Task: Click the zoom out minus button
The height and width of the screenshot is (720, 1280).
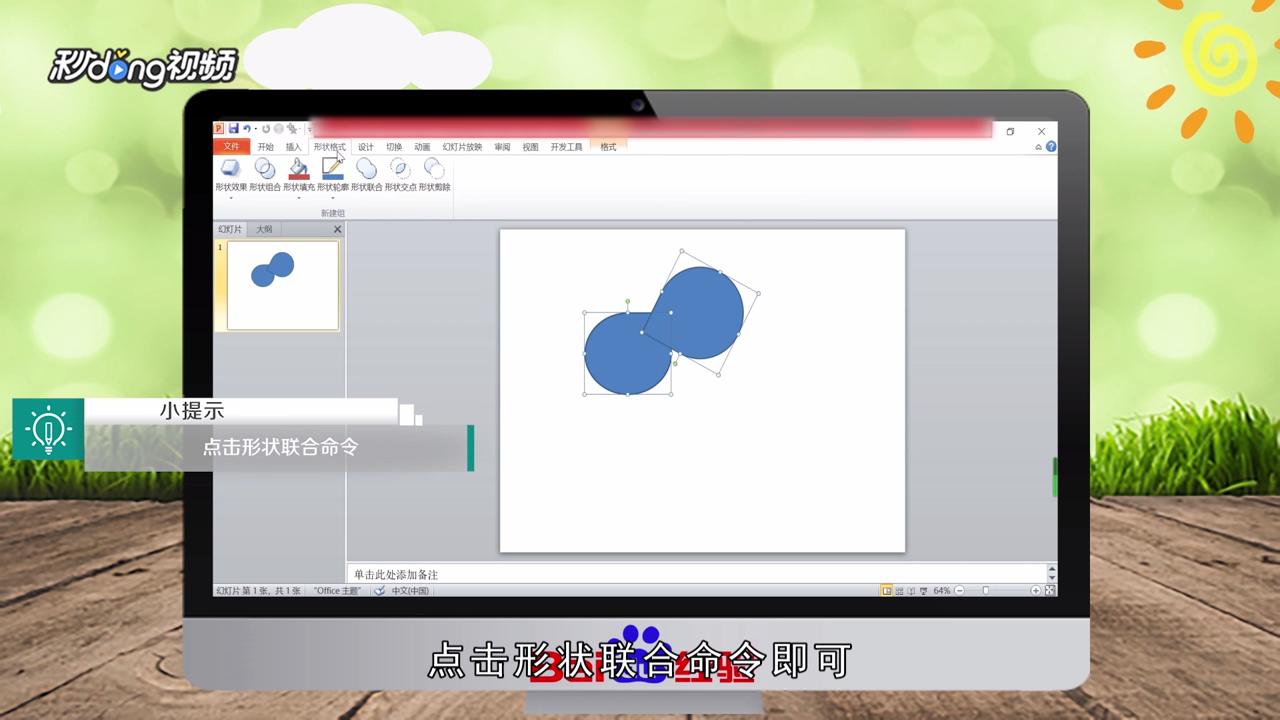Action: coord(960,591)
